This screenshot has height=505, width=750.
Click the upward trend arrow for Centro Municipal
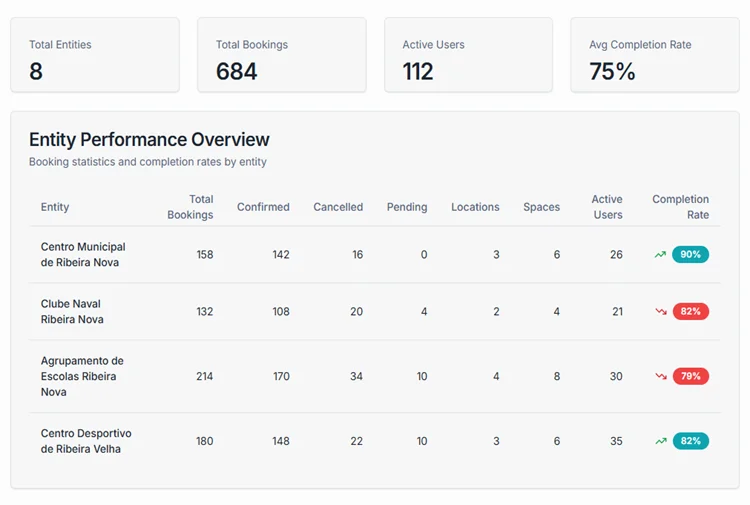660,255
